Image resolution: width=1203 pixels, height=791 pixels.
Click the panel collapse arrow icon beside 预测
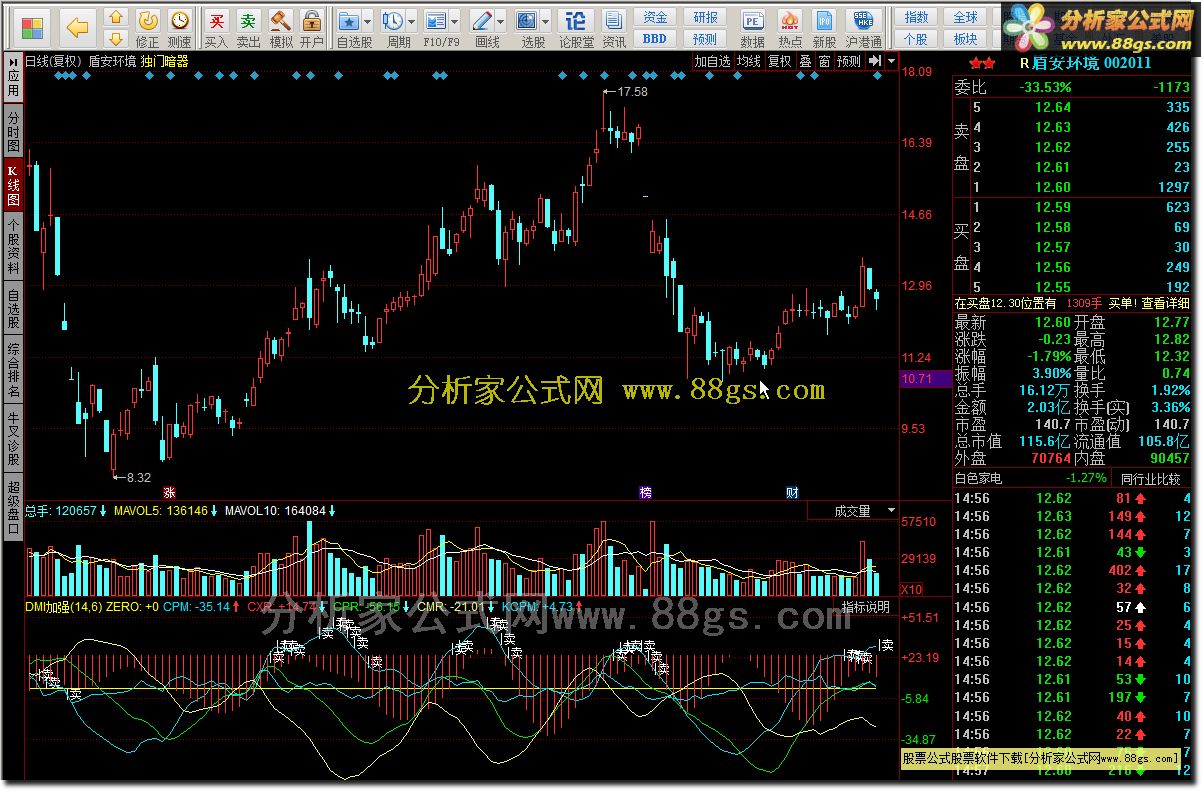(x=875, y=61)
